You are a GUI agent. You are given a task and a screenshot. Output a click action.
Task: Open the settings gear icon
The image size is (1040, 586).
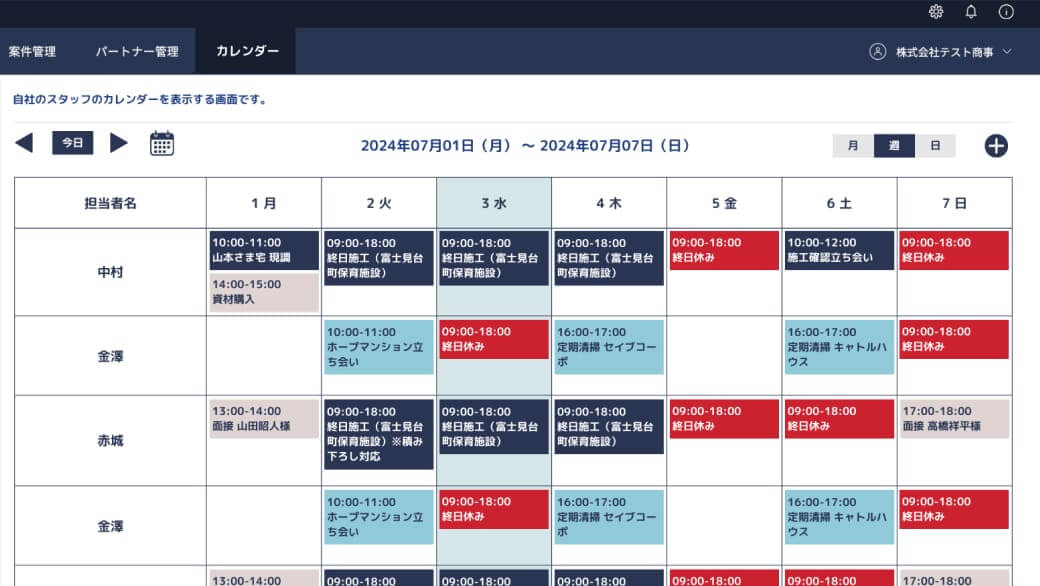click(x=936, y=12)
